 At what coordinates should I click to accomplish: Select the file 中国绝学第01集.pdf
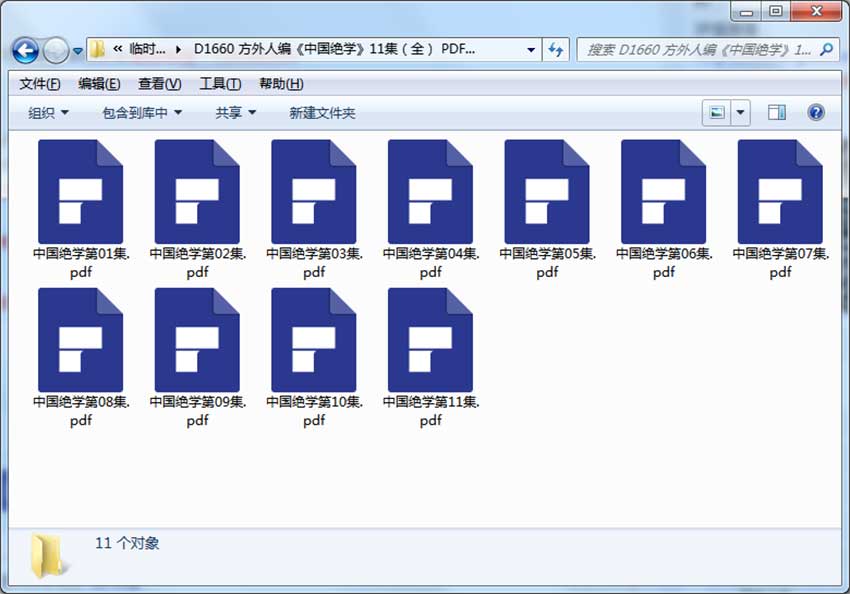click(x=81, y=210)
